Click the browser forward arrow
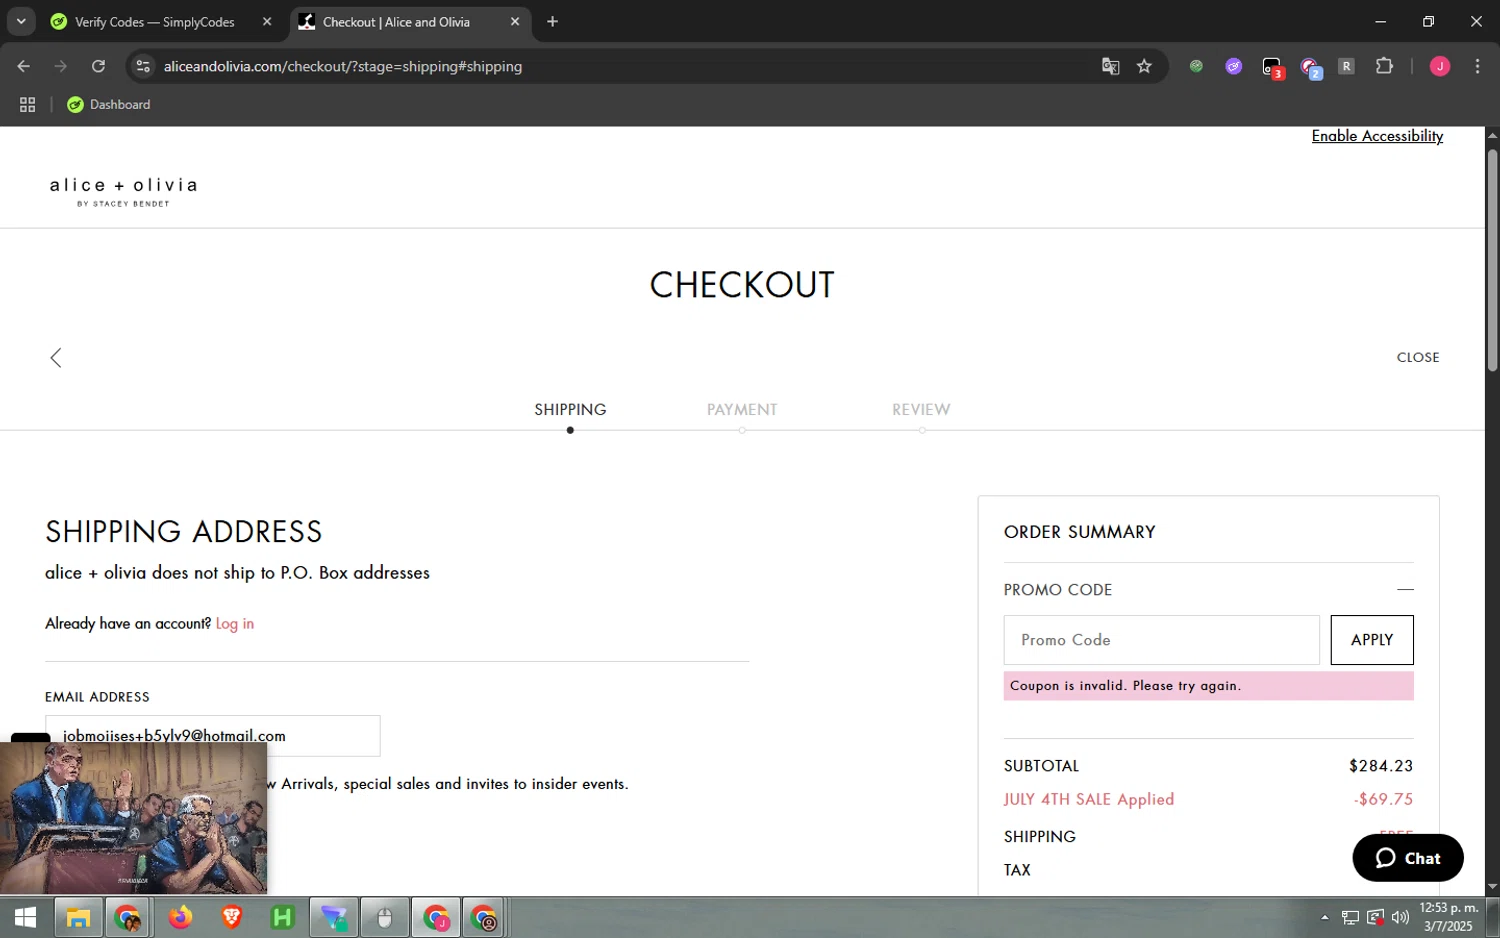 pyautogui.click(x=61, y=66)
